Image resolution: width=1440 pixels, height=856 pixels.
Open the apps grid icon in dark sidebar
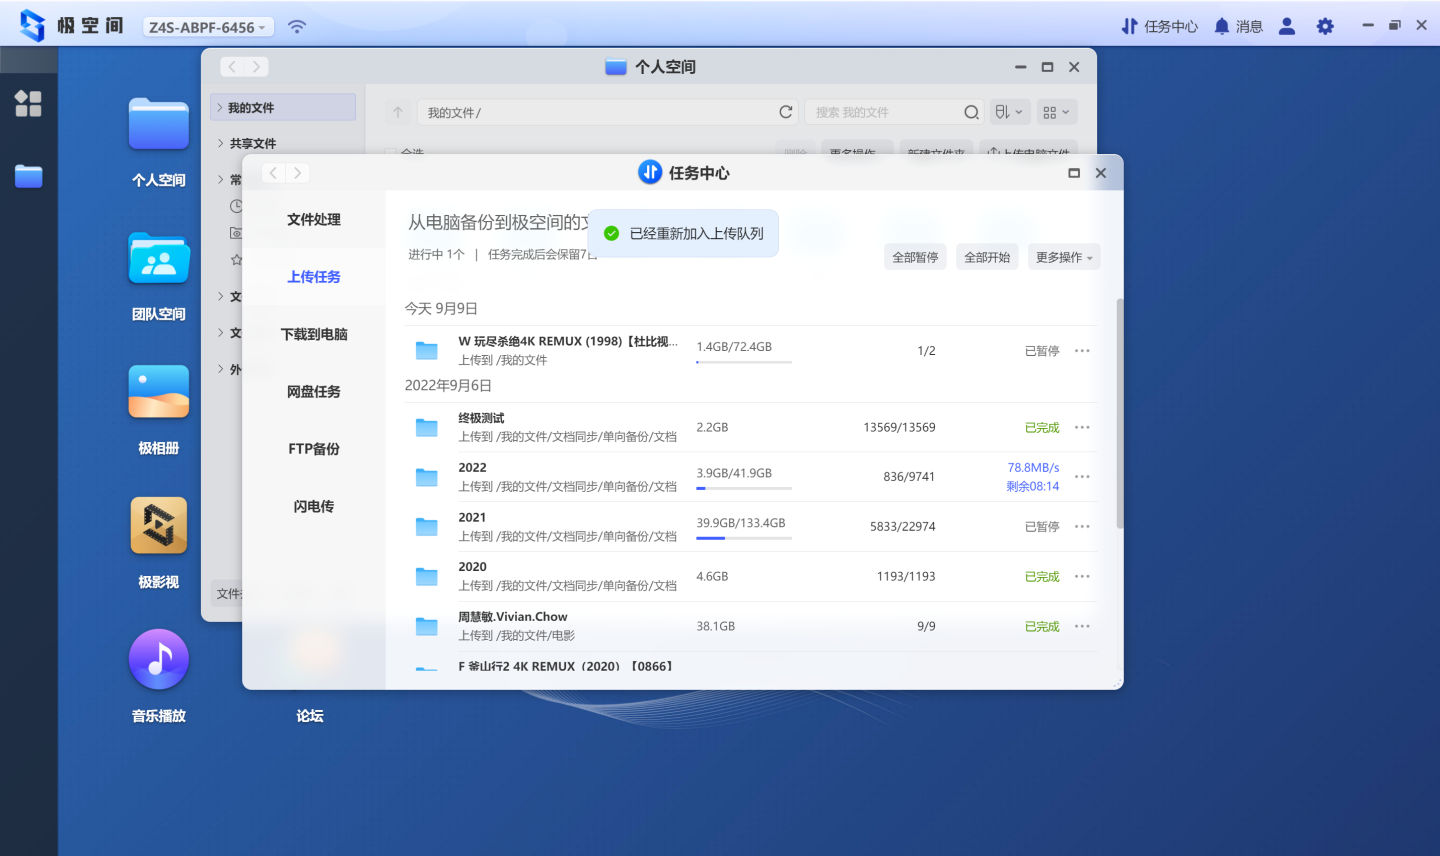(28, 103)
